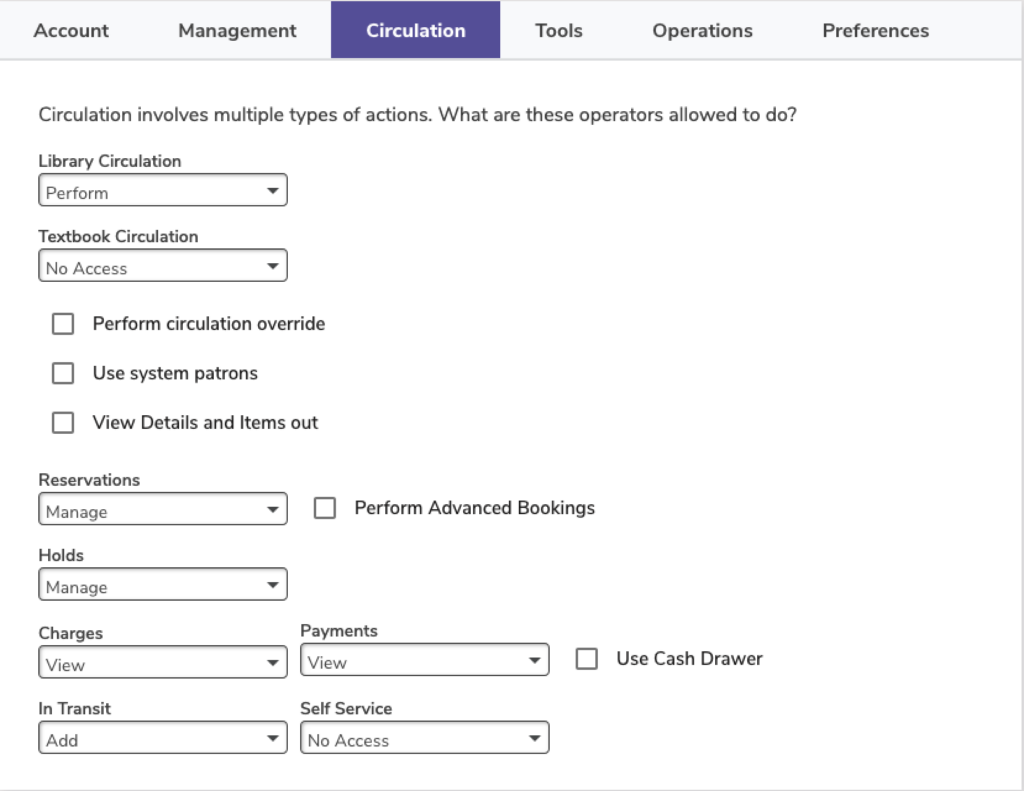Open the Reservations dropdown
The width and height of the screenshot is (1024, 791).
[x=163, y=510]
